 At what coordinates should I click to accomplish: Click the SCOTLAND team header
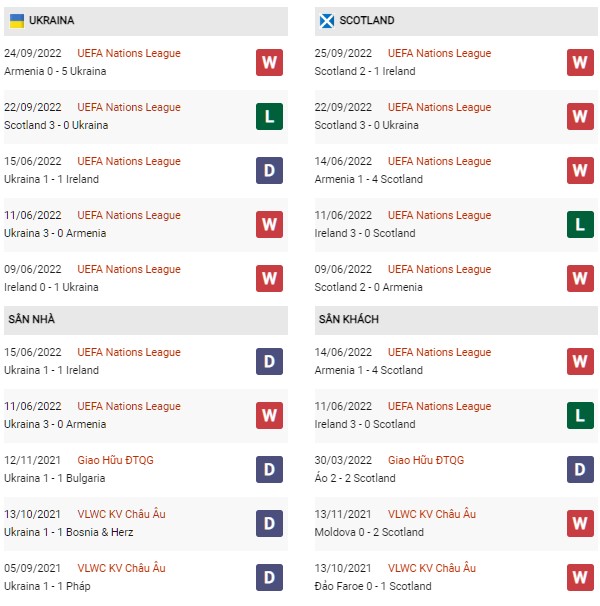click(456, 21)
